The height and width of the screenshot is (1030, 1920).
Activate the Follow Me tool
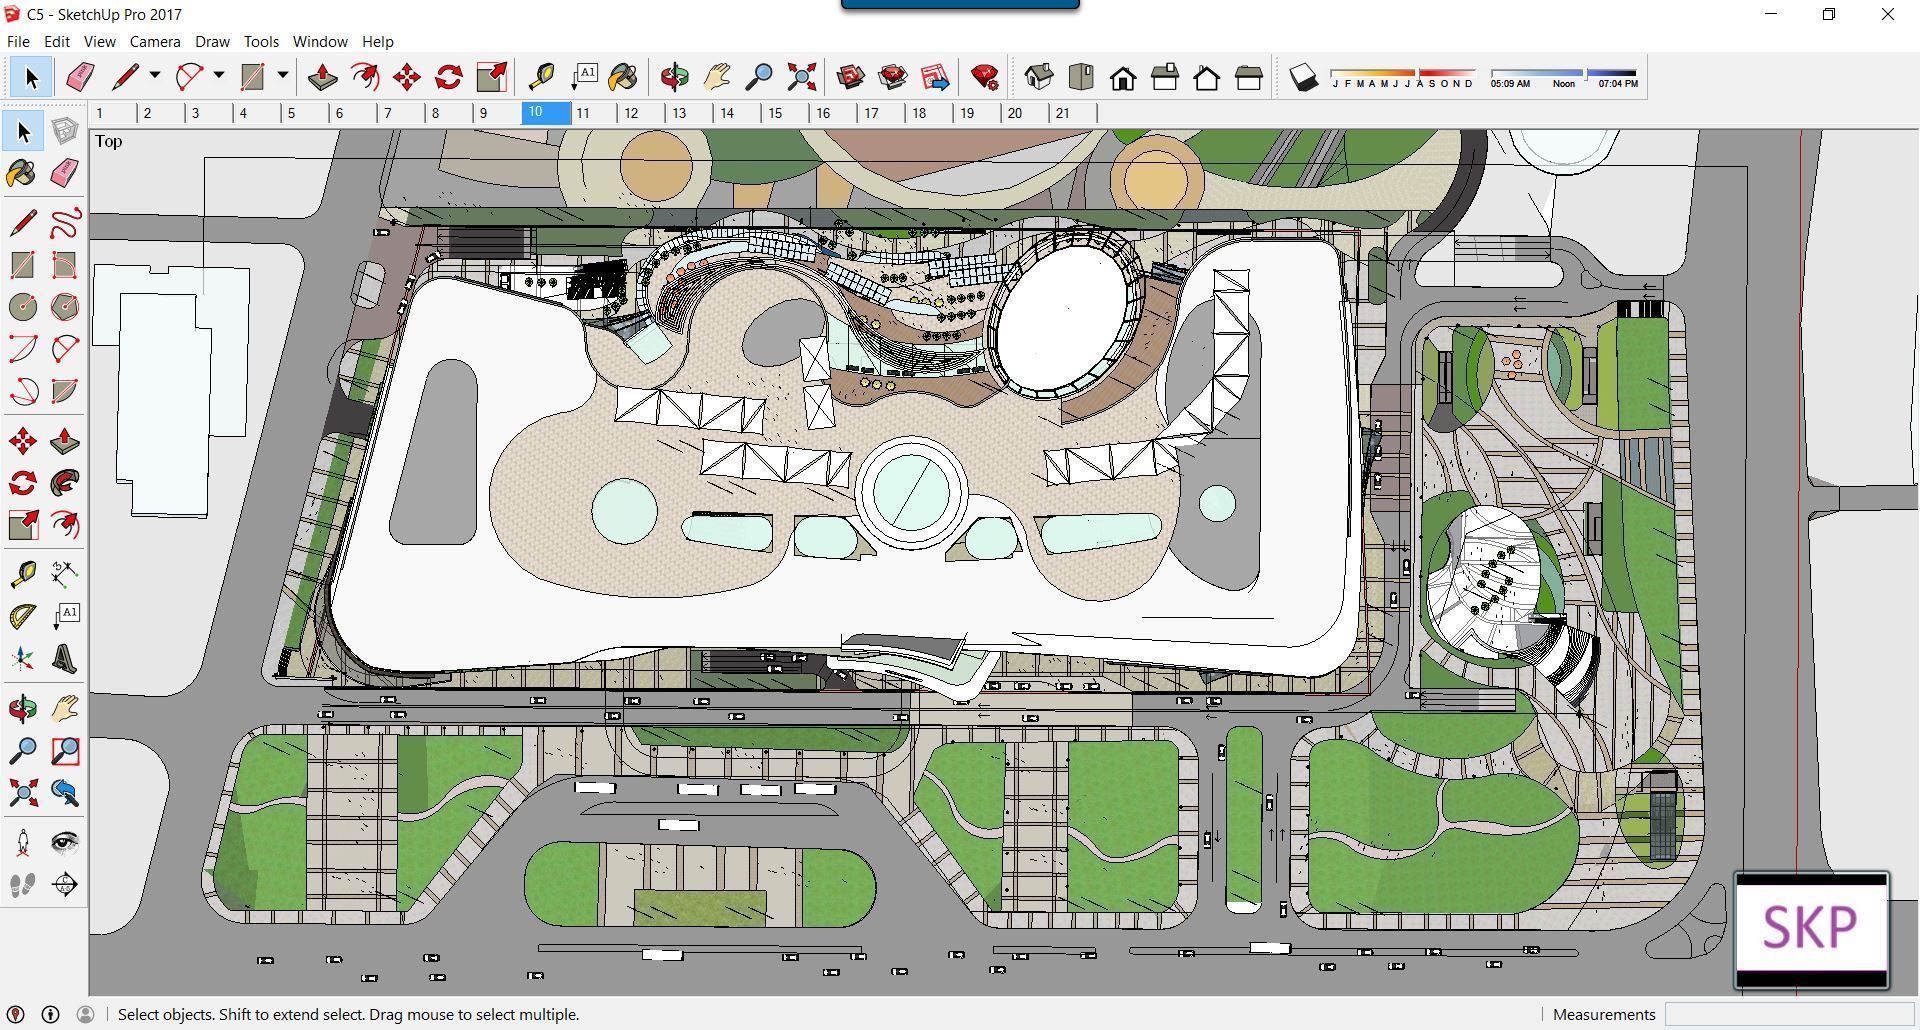point(65,483)
